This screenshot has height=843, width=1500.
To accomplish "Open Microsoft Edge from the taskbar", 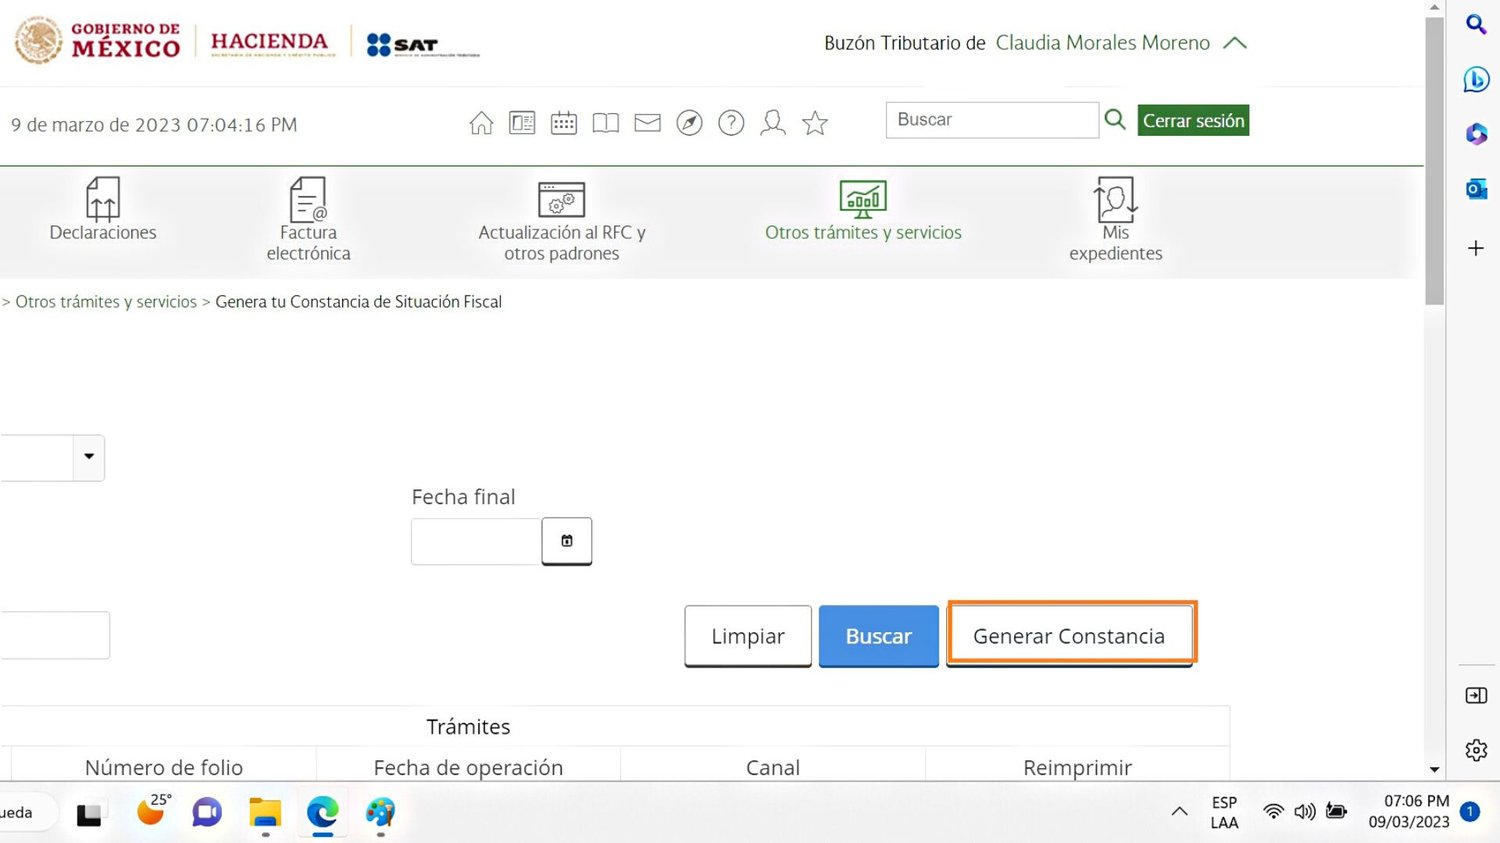I will 322,812.
